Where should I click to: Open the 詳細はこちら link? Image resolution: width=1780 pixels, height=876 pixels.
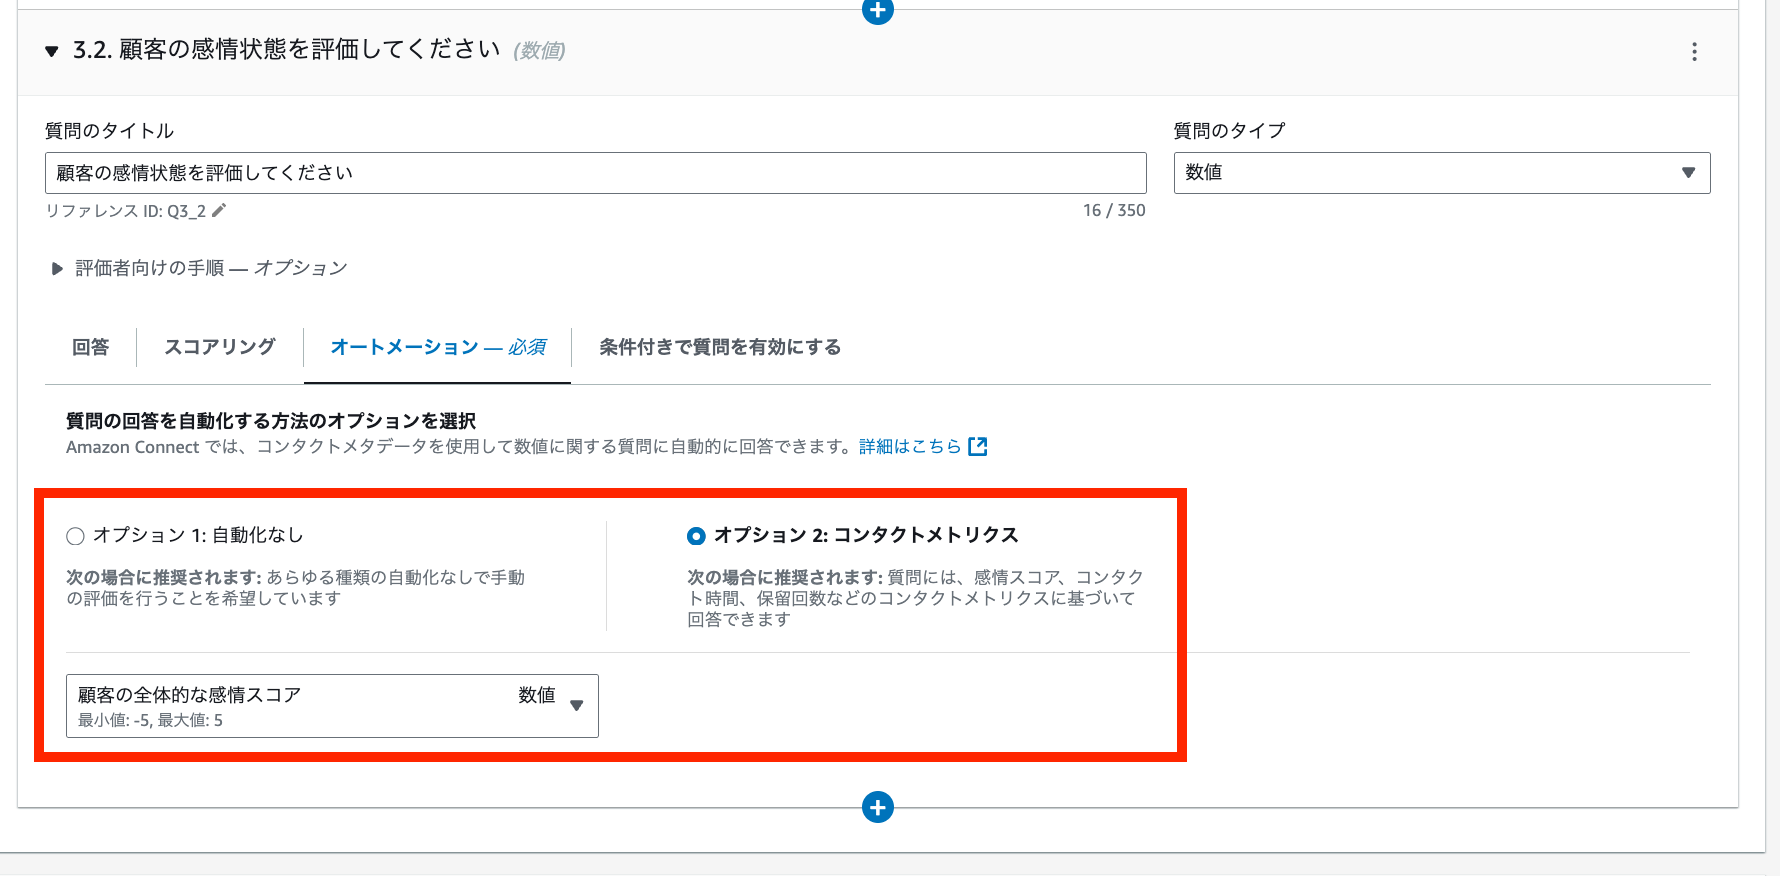tap(910, 446)
